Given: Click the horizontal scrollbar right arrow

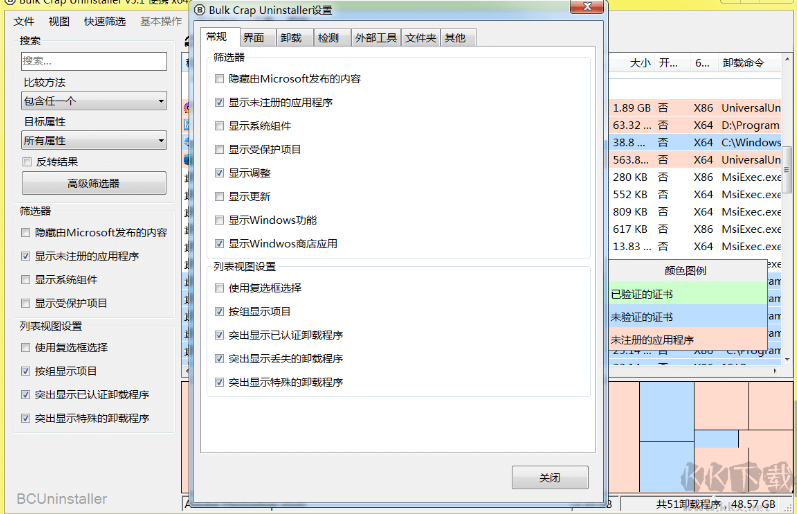Looking at the screenshot, I should 776,371.
